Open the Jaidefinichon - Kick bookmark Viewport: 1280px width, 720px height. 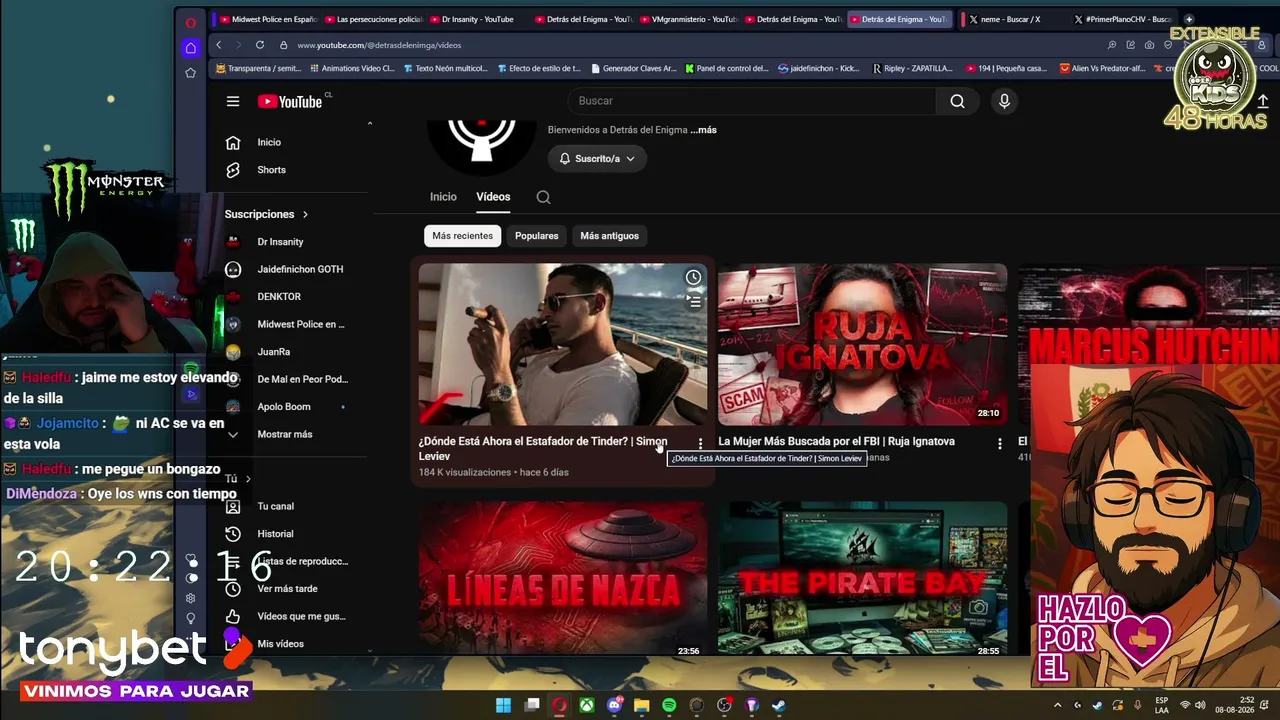[x=818, y=69]
